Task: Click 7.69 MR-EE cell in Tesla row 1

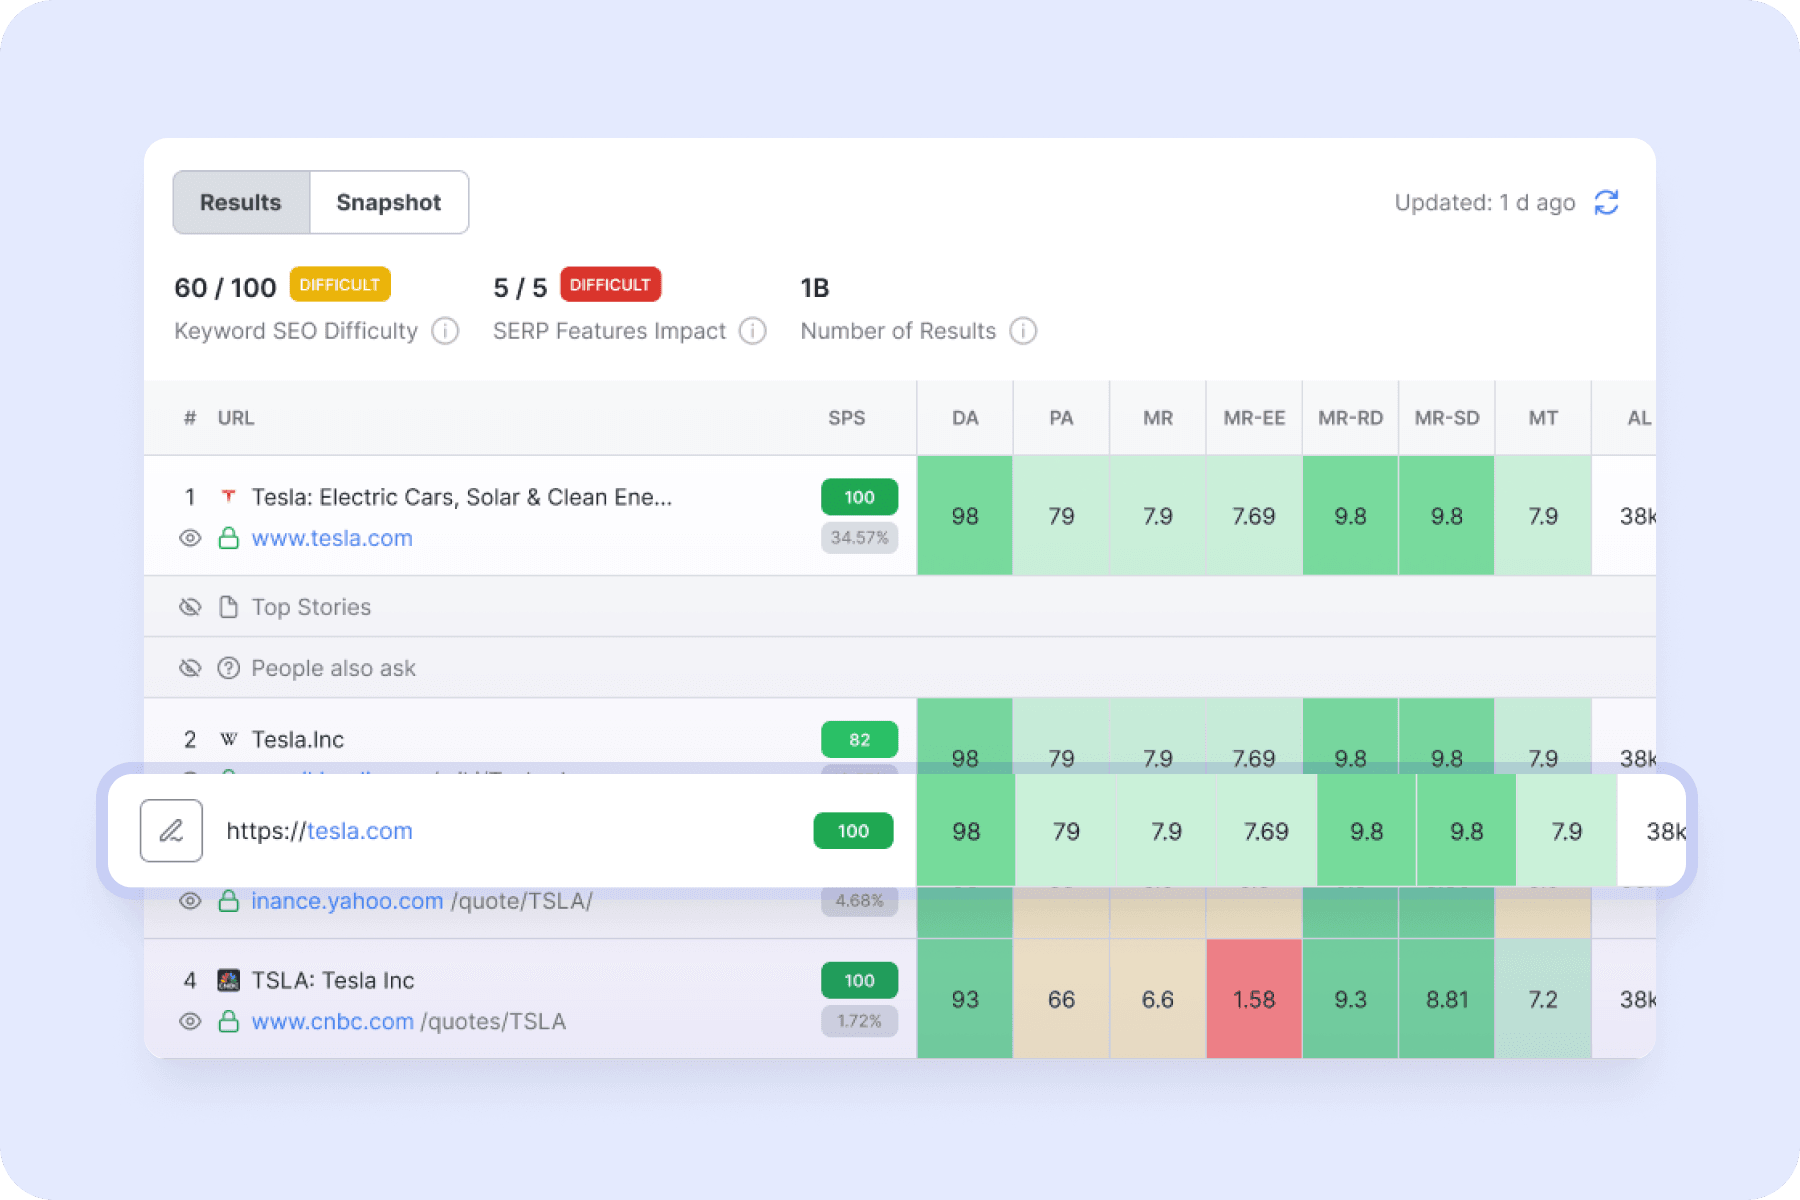Action: (1254, 516)
